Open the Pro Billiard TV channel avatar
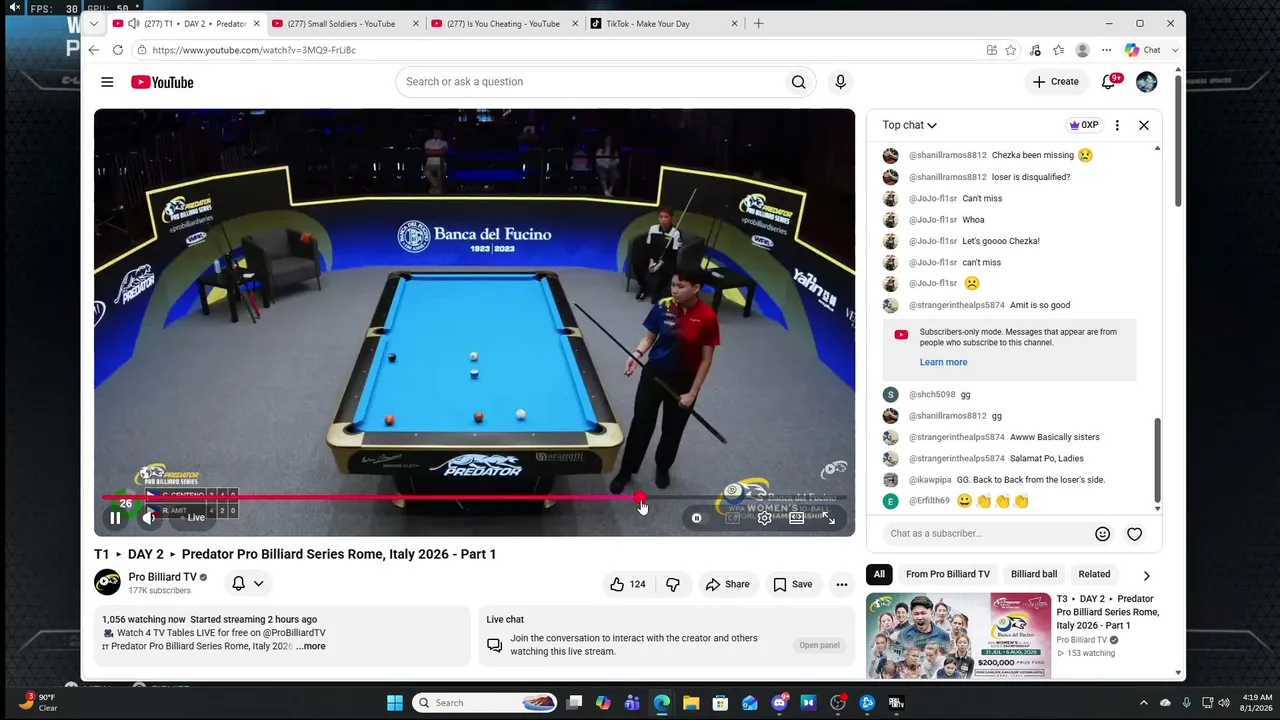Image resolution: width=1280 pixels, height=720 pixels. click(107, 582)
